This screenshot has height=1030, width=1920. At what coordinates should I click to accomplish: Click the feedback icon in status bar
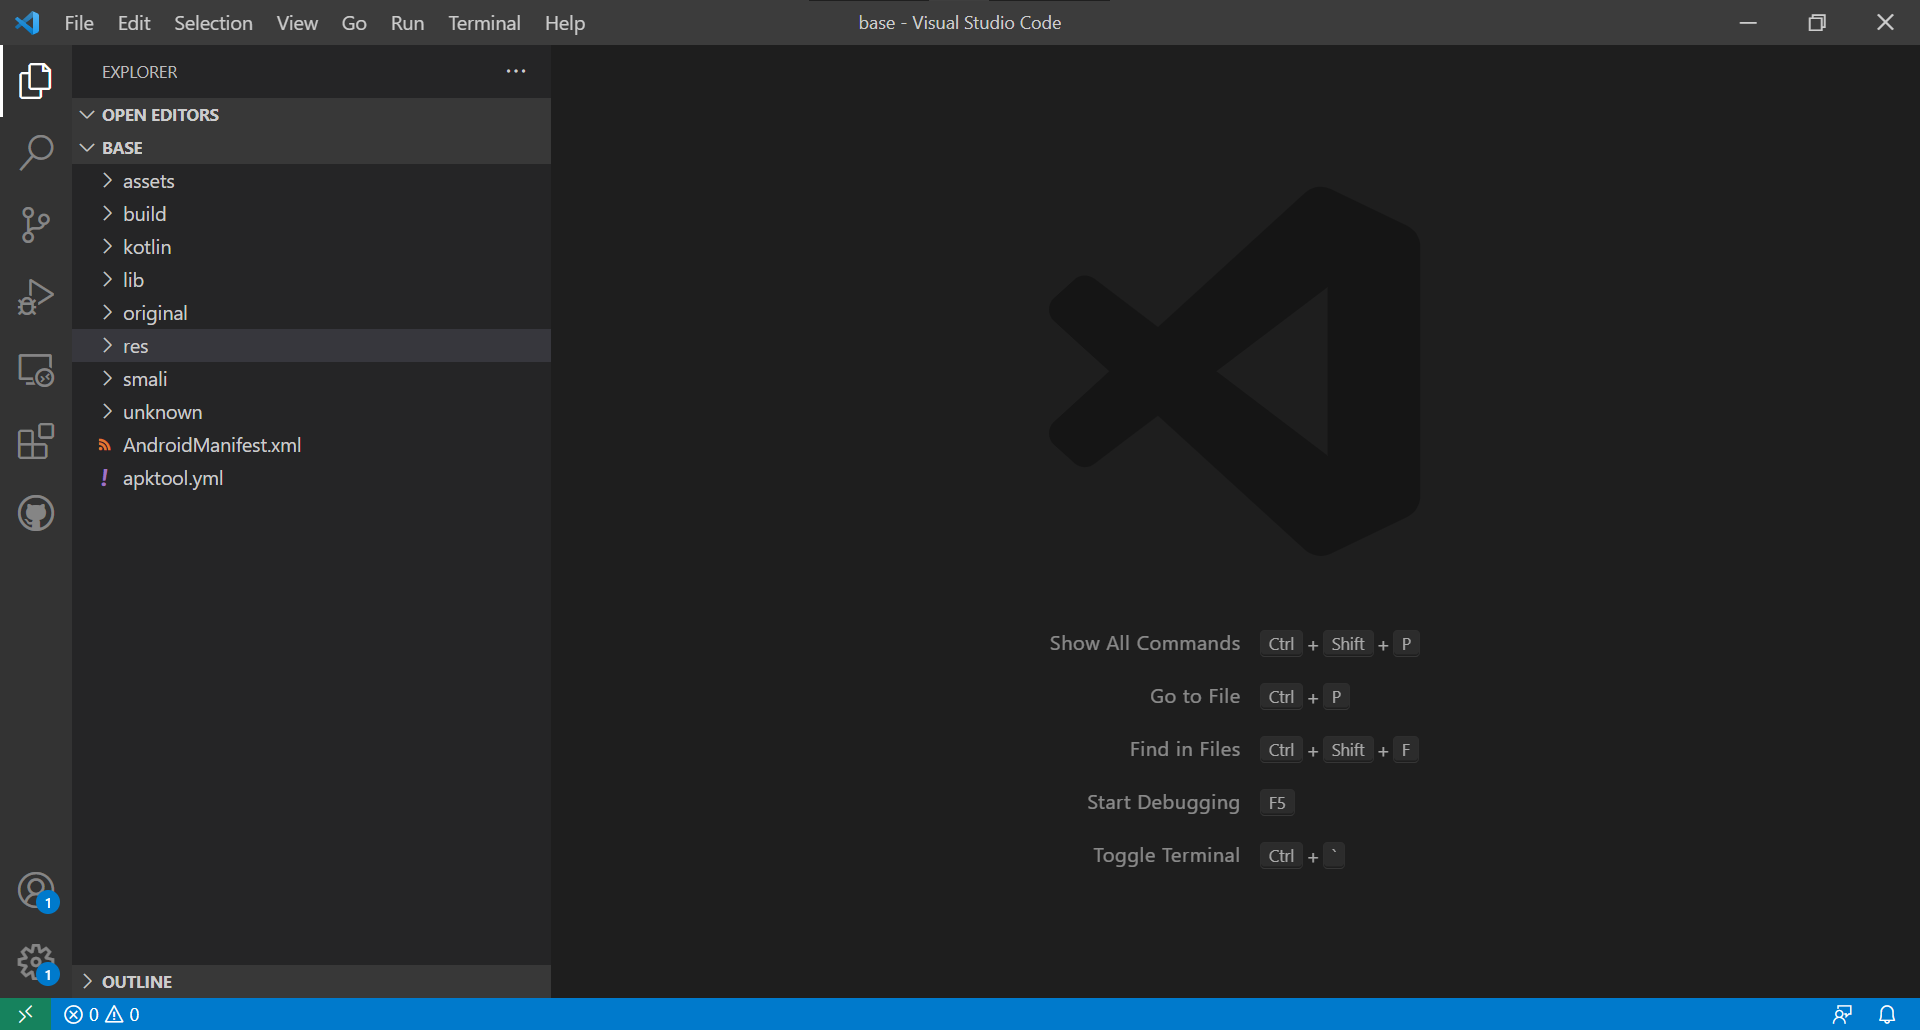point(1842,1014)
